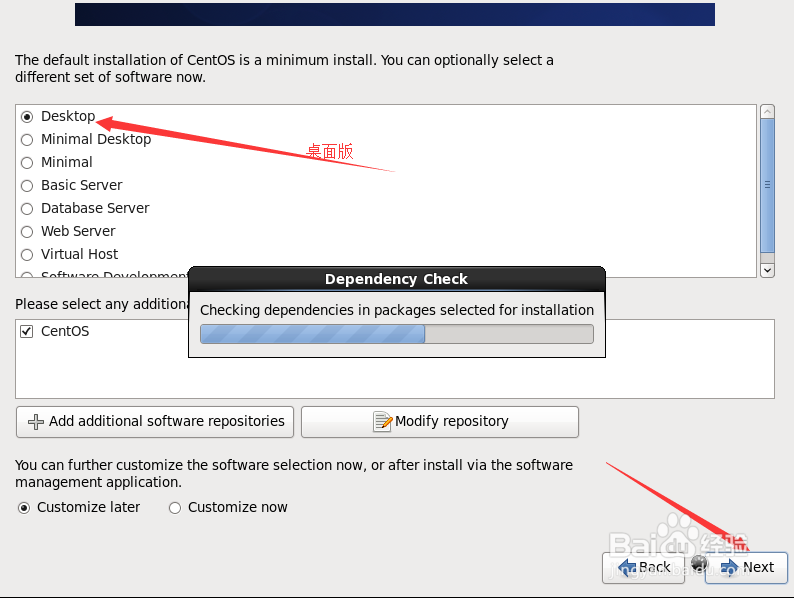Click the software list scrollbar thumb
Image resolution: width=794 pixels, height=598 pixels.
[768, 185]
